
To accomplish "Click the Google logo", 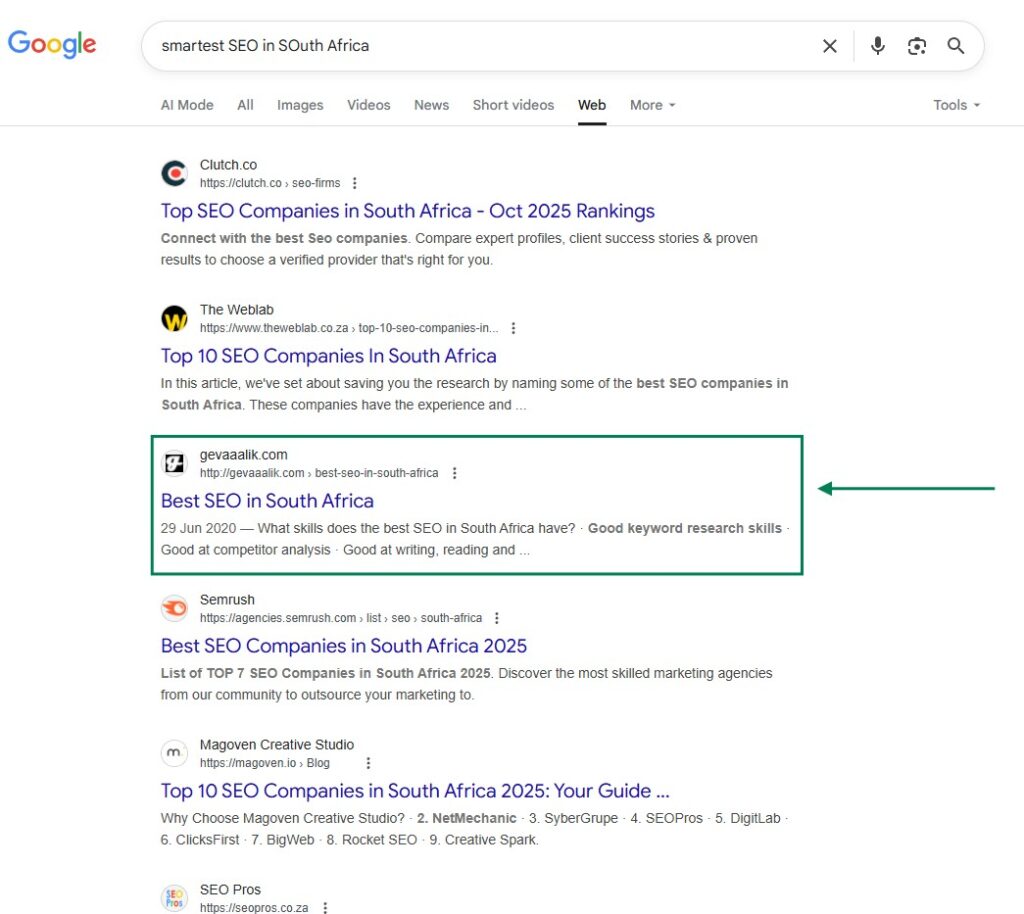I will (x=52, y=44).
